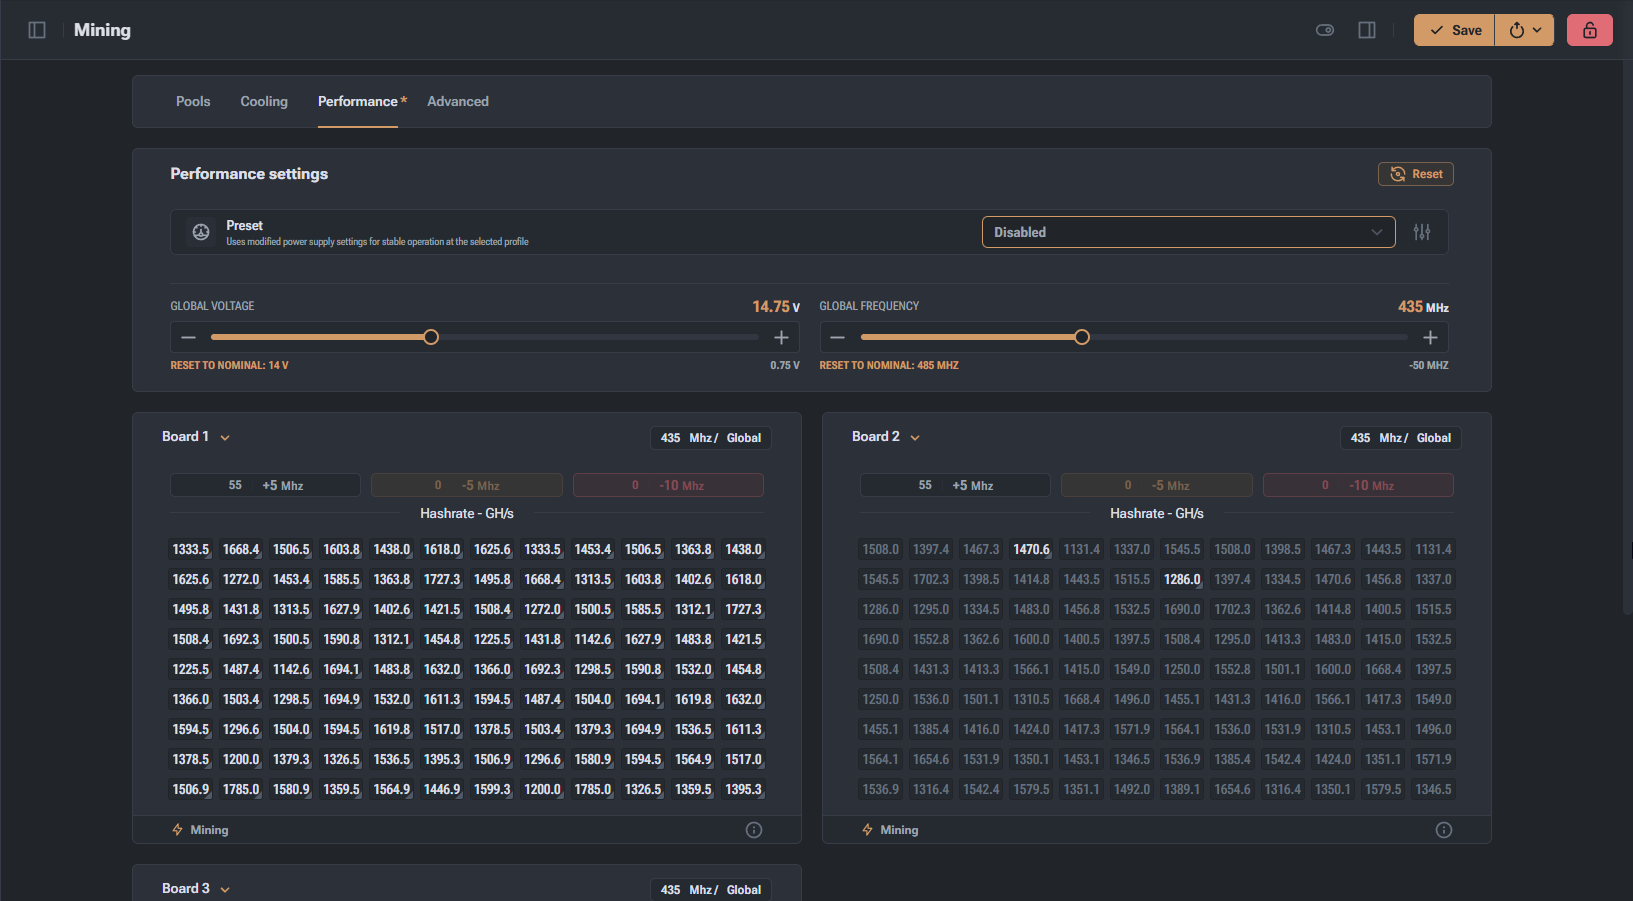1633x901 pixels.
Task: Toggle the pill switch in top bar
Action: (x=1325, y=30)
